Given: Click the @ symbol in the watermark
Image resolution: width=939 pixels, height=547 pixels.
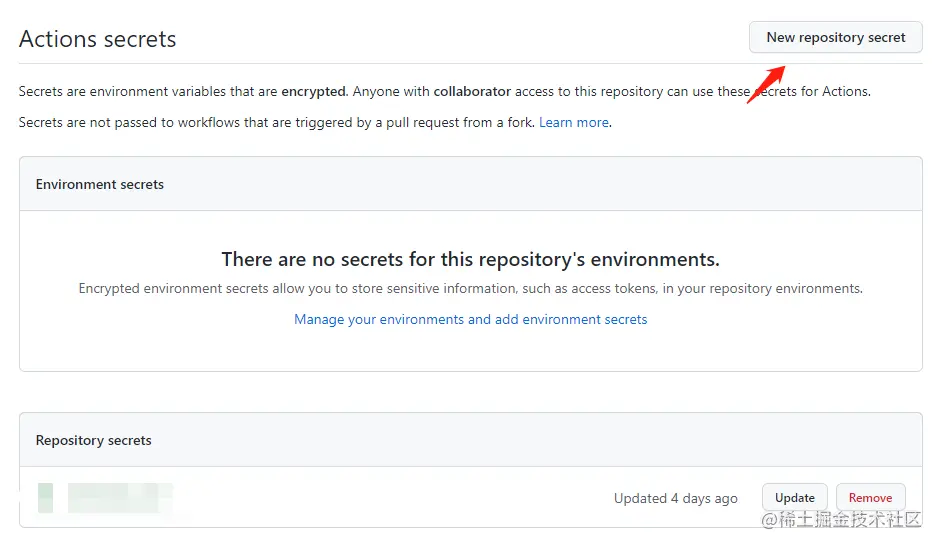Looking at the screenshot, I should (x=769, y=521).
